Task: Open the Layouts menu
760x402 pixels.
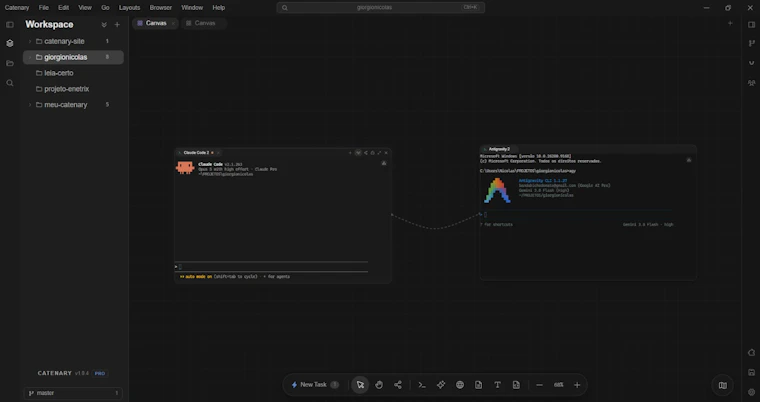Action: tap(129, 7)
